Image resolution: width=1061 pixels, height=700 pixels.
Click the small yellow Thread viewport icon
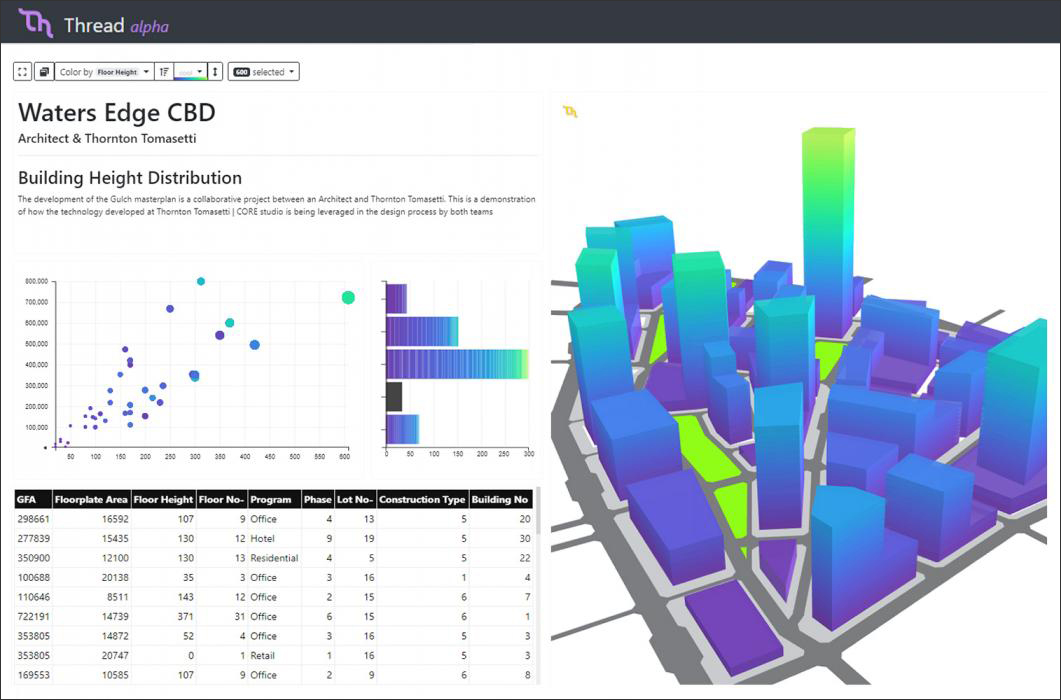(570, 112)
